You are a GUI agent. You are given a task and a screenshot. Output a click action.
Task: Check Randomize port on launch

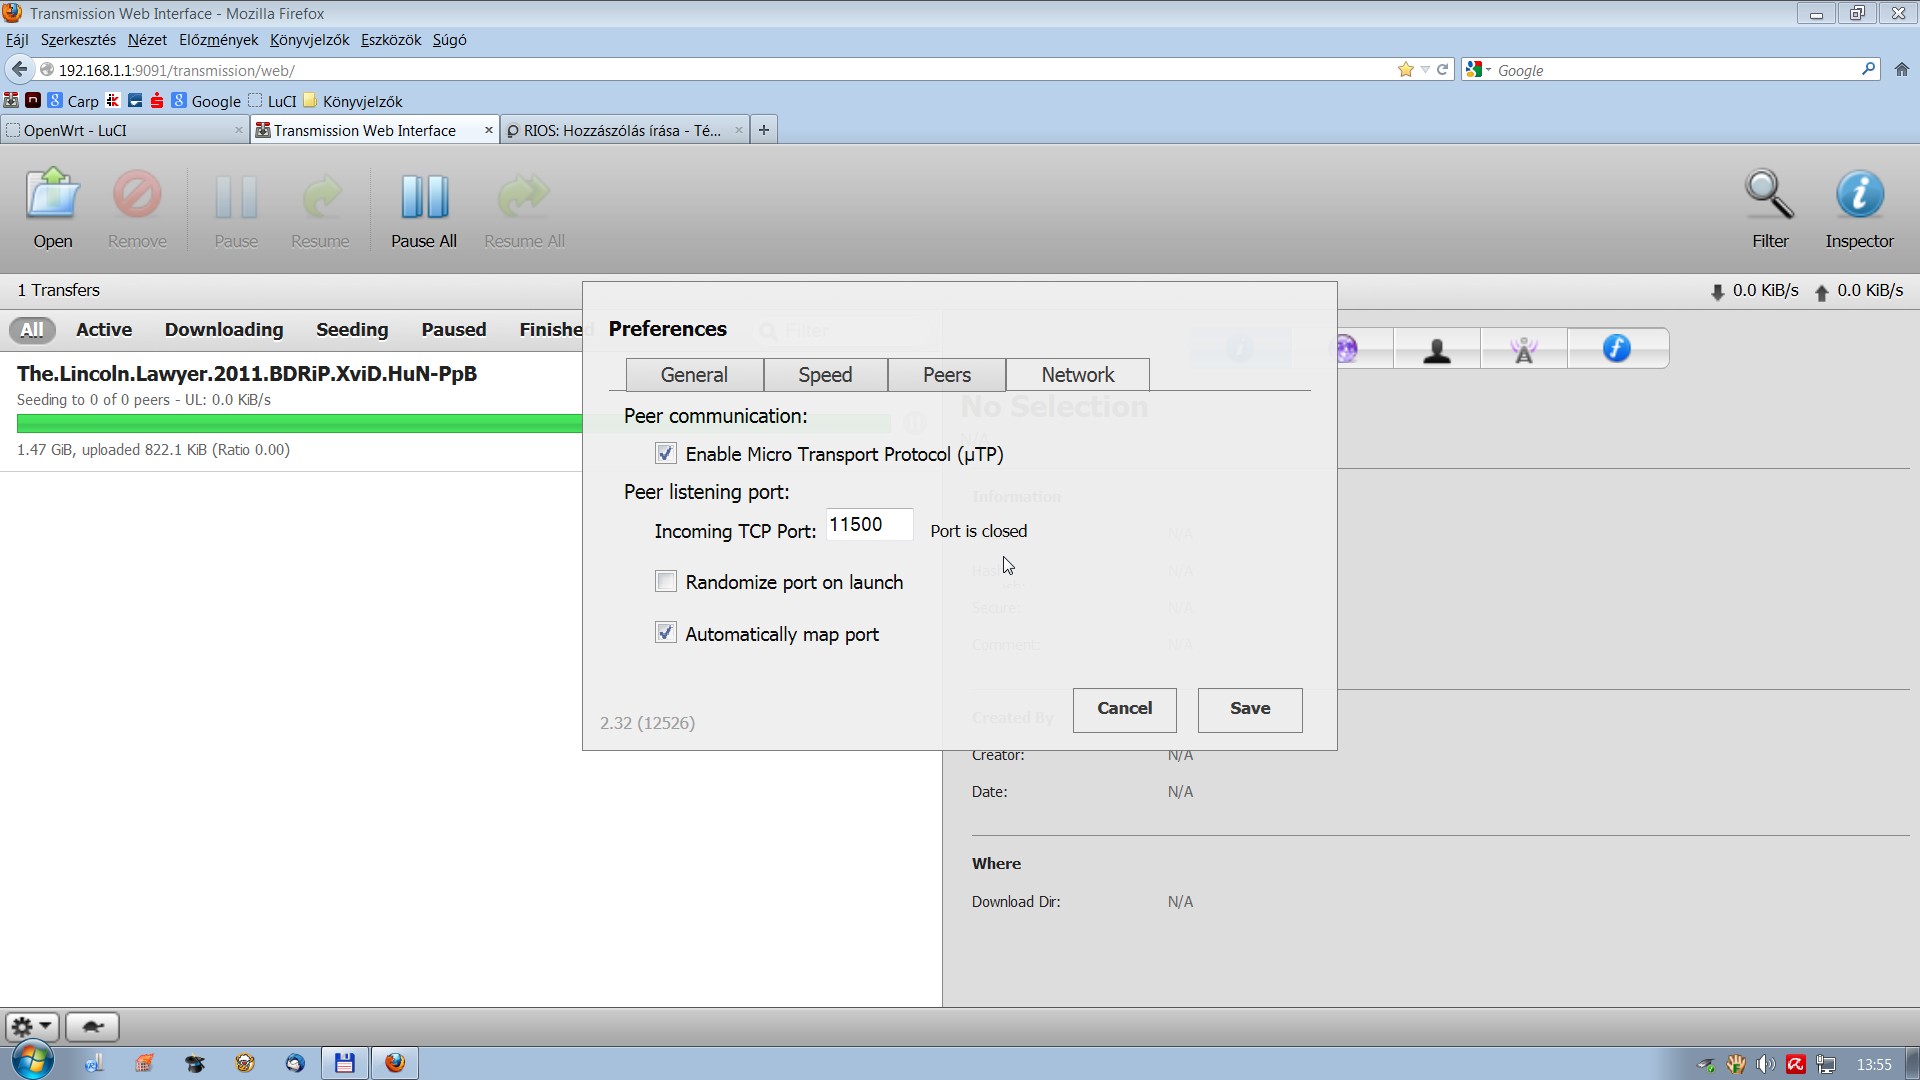click(666, 582)
